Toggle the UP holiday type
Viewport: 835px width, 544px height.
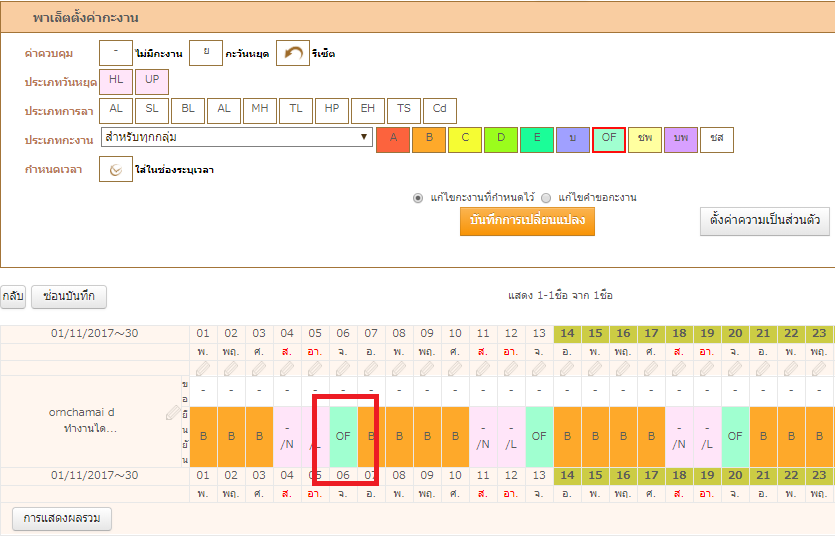click(x=152, y=81)
